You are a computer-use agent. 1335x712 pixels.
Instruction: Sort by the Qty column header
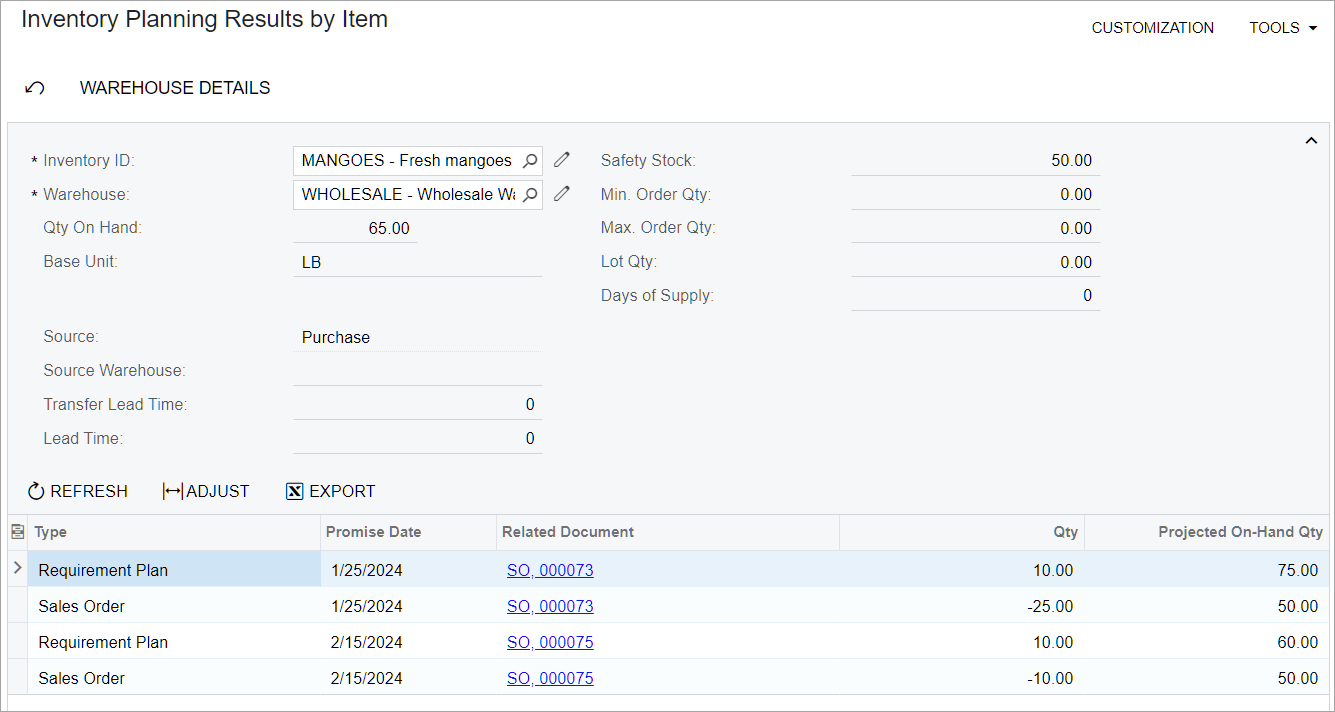pos(962,532)
